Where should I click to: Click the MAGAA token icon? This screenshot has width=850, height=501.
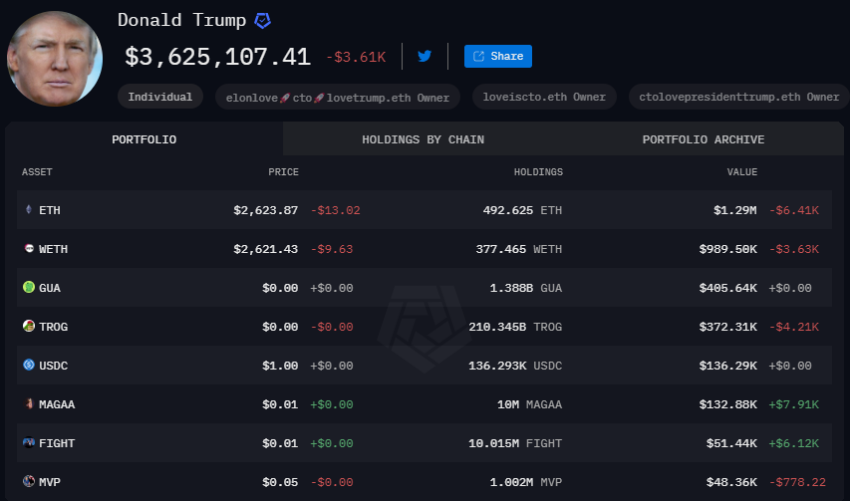(x=29, y=403)
